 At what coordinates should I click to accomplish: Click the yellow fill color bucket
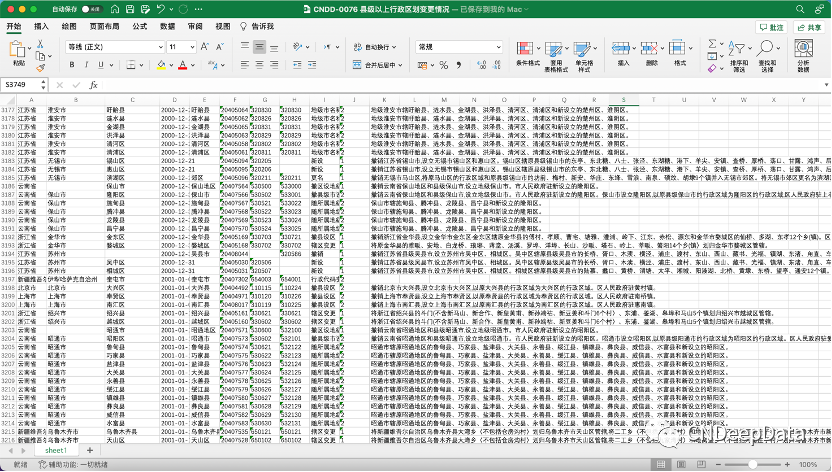[x=161, y=65]
